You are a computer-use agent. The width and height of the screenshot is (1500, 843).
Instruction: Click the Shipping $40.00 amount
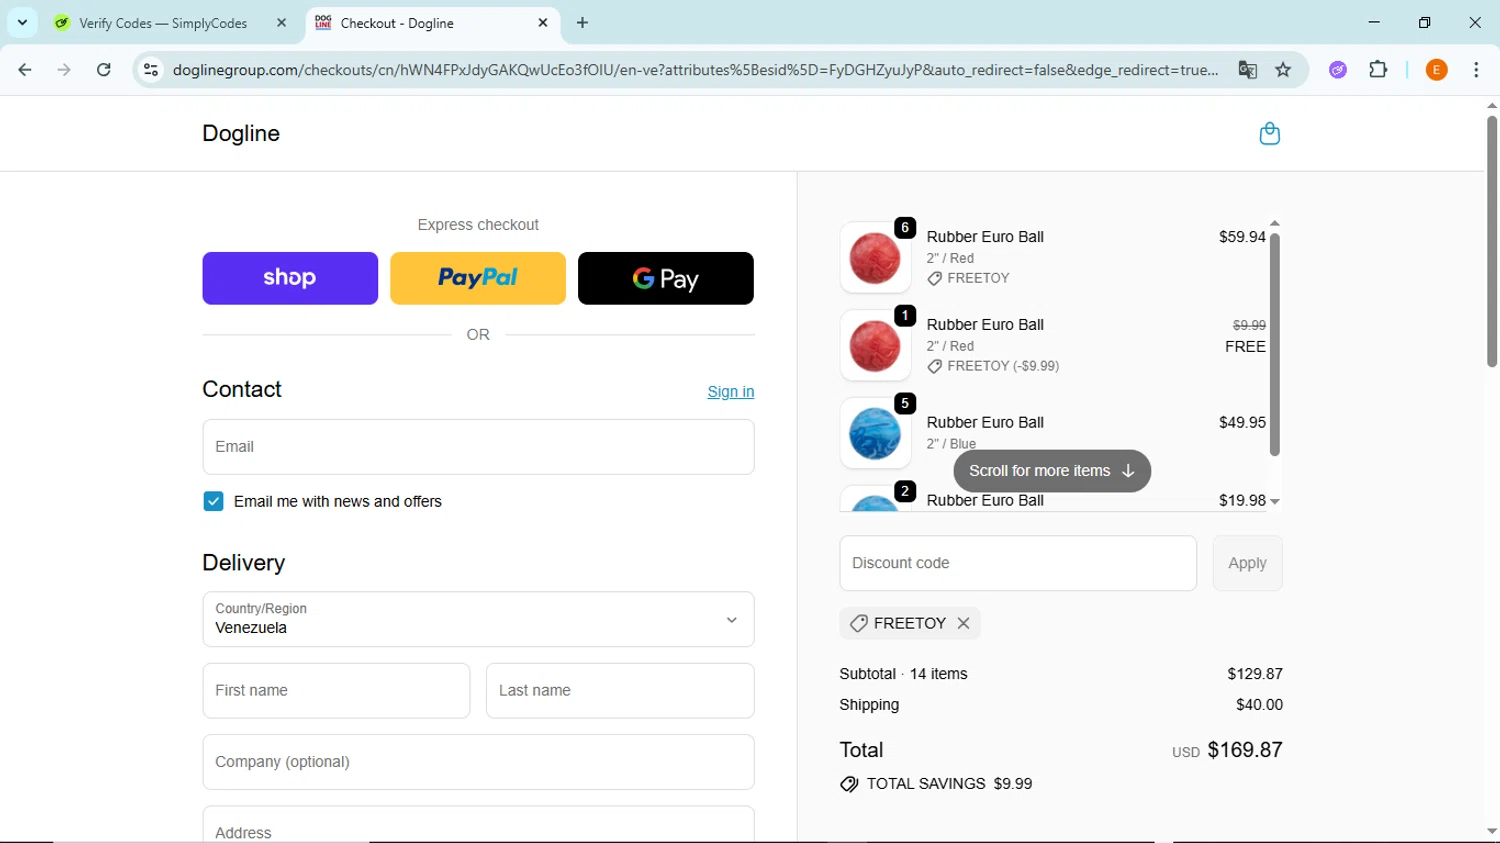click(x=1259, y=705)
